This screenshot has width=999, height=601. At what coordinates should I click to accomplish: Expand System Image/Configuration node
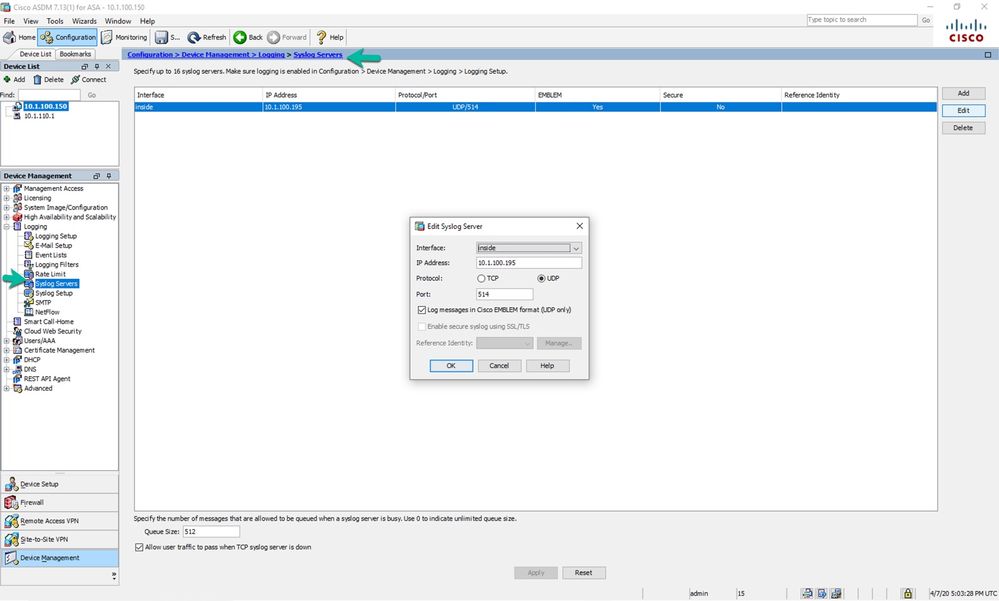tap(6, 208)
